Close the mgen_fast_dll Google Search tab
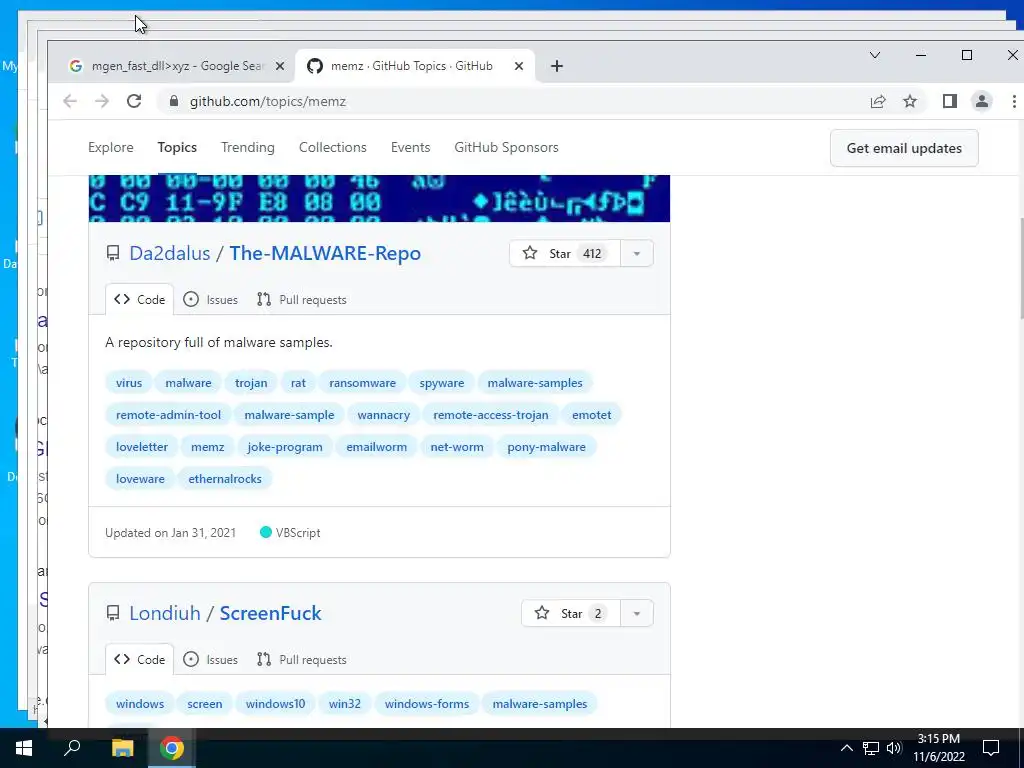This screenshot has height=768, width=1024. pos(280,66)
